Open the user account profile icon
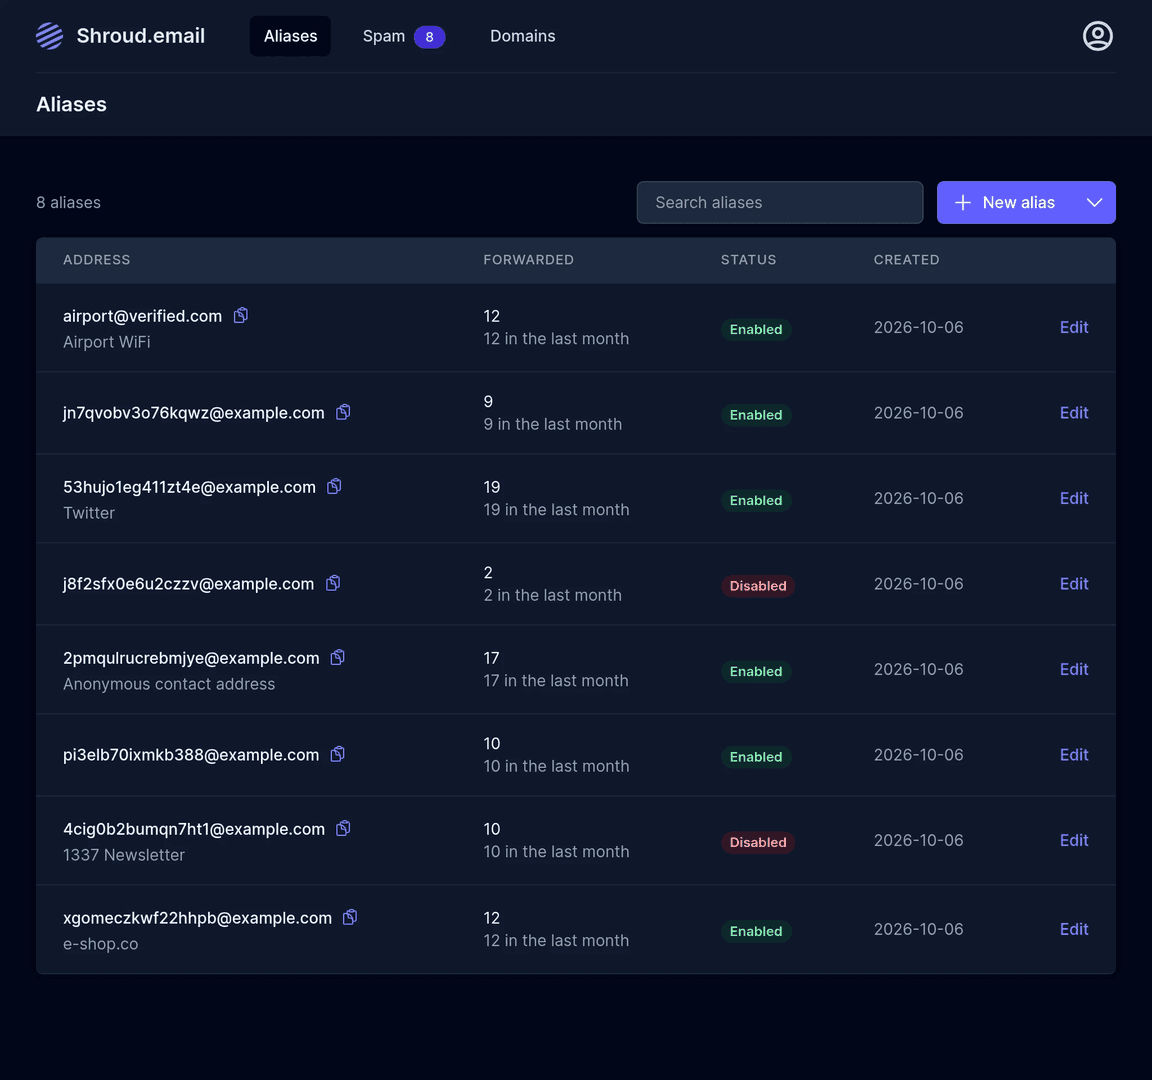Screen dimensions: 1152x1080 1097,36
